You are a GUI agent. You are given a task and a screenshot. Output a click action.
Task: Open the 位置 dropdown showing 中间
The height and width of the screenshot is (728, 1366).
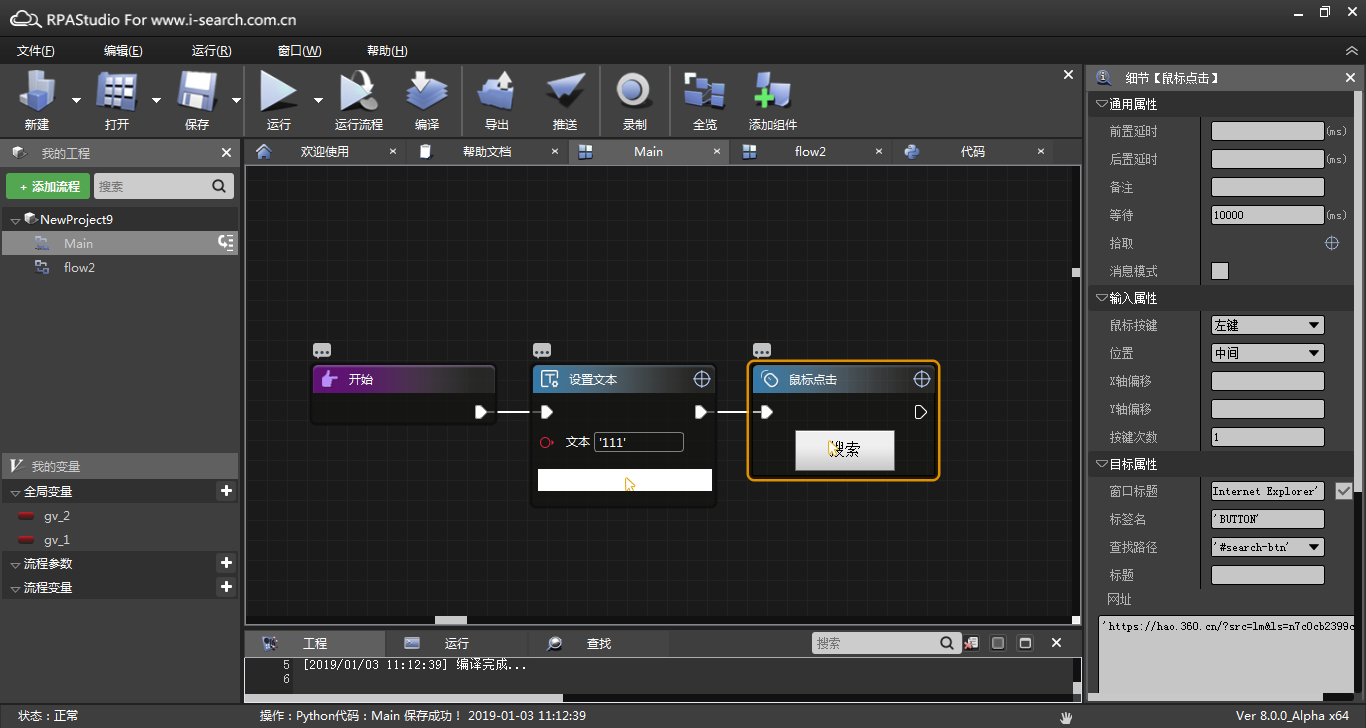coord(1267,353)
